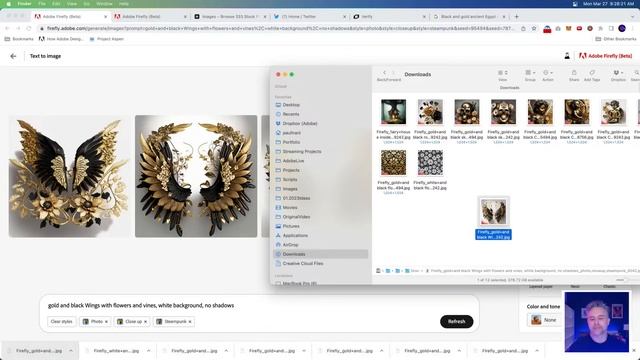Open the Finder Group dropdown
The width and height of the screenshot is (640, 360).
pos(530,73)
